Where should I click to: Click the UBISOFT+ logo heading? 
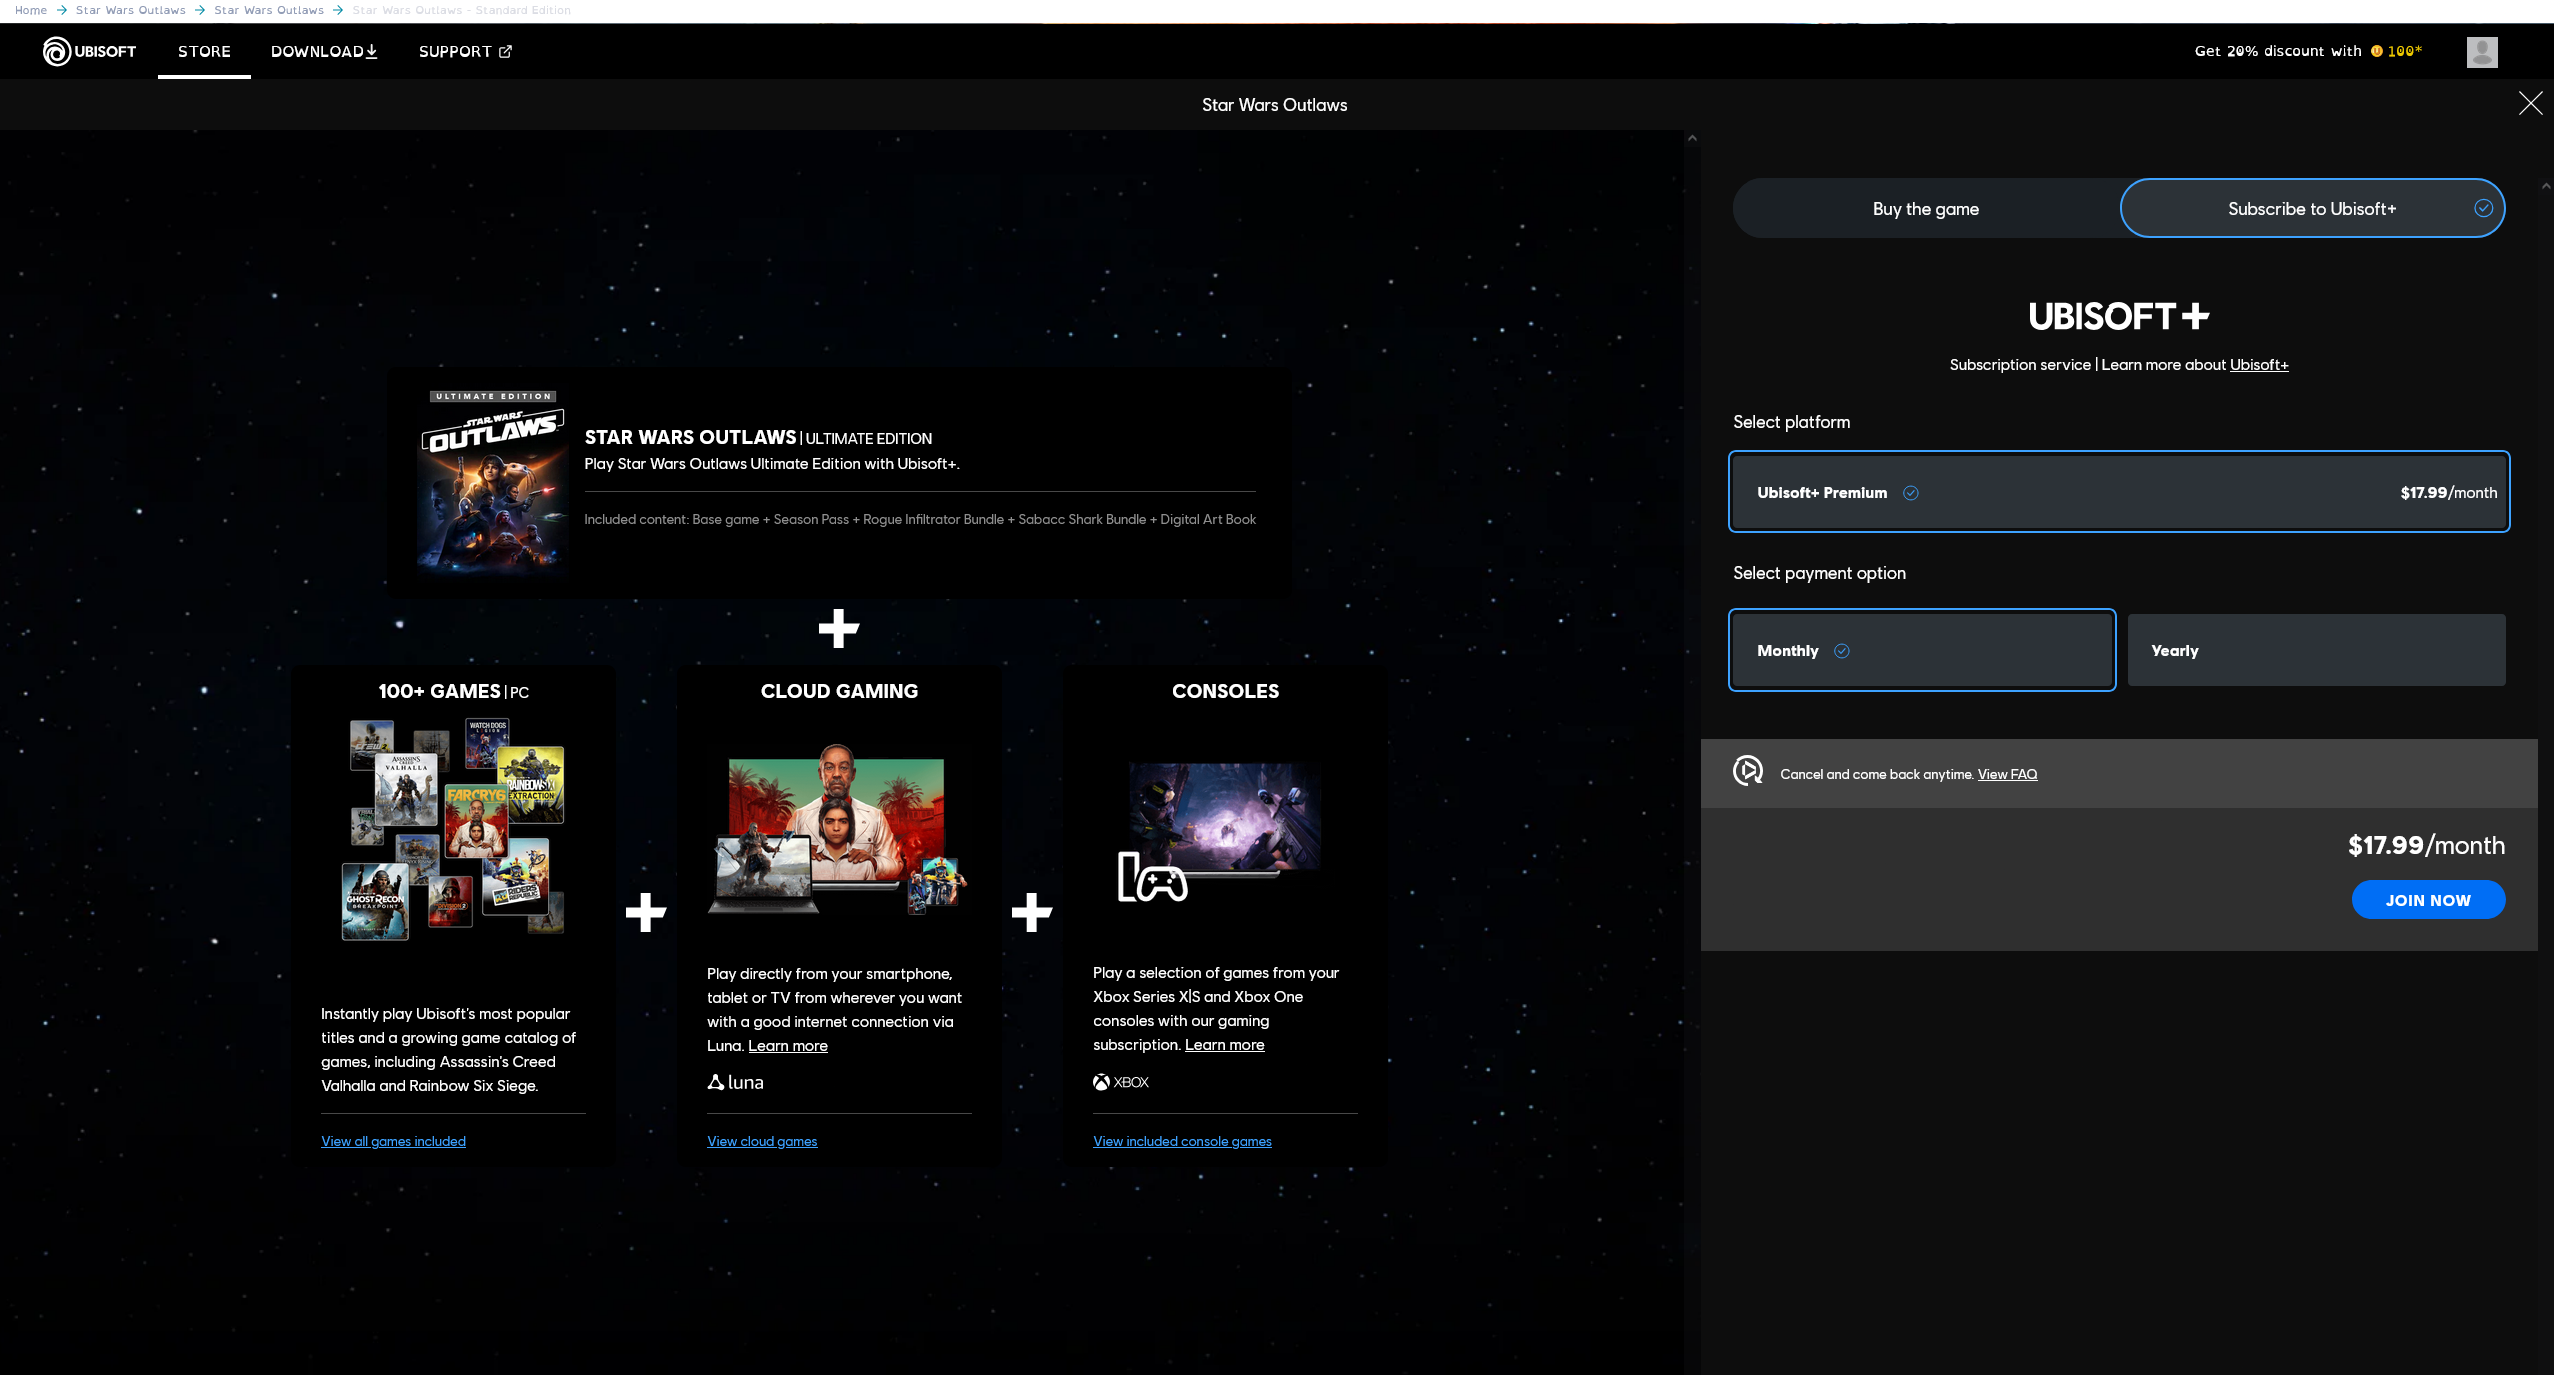(x=2118, y=316)
